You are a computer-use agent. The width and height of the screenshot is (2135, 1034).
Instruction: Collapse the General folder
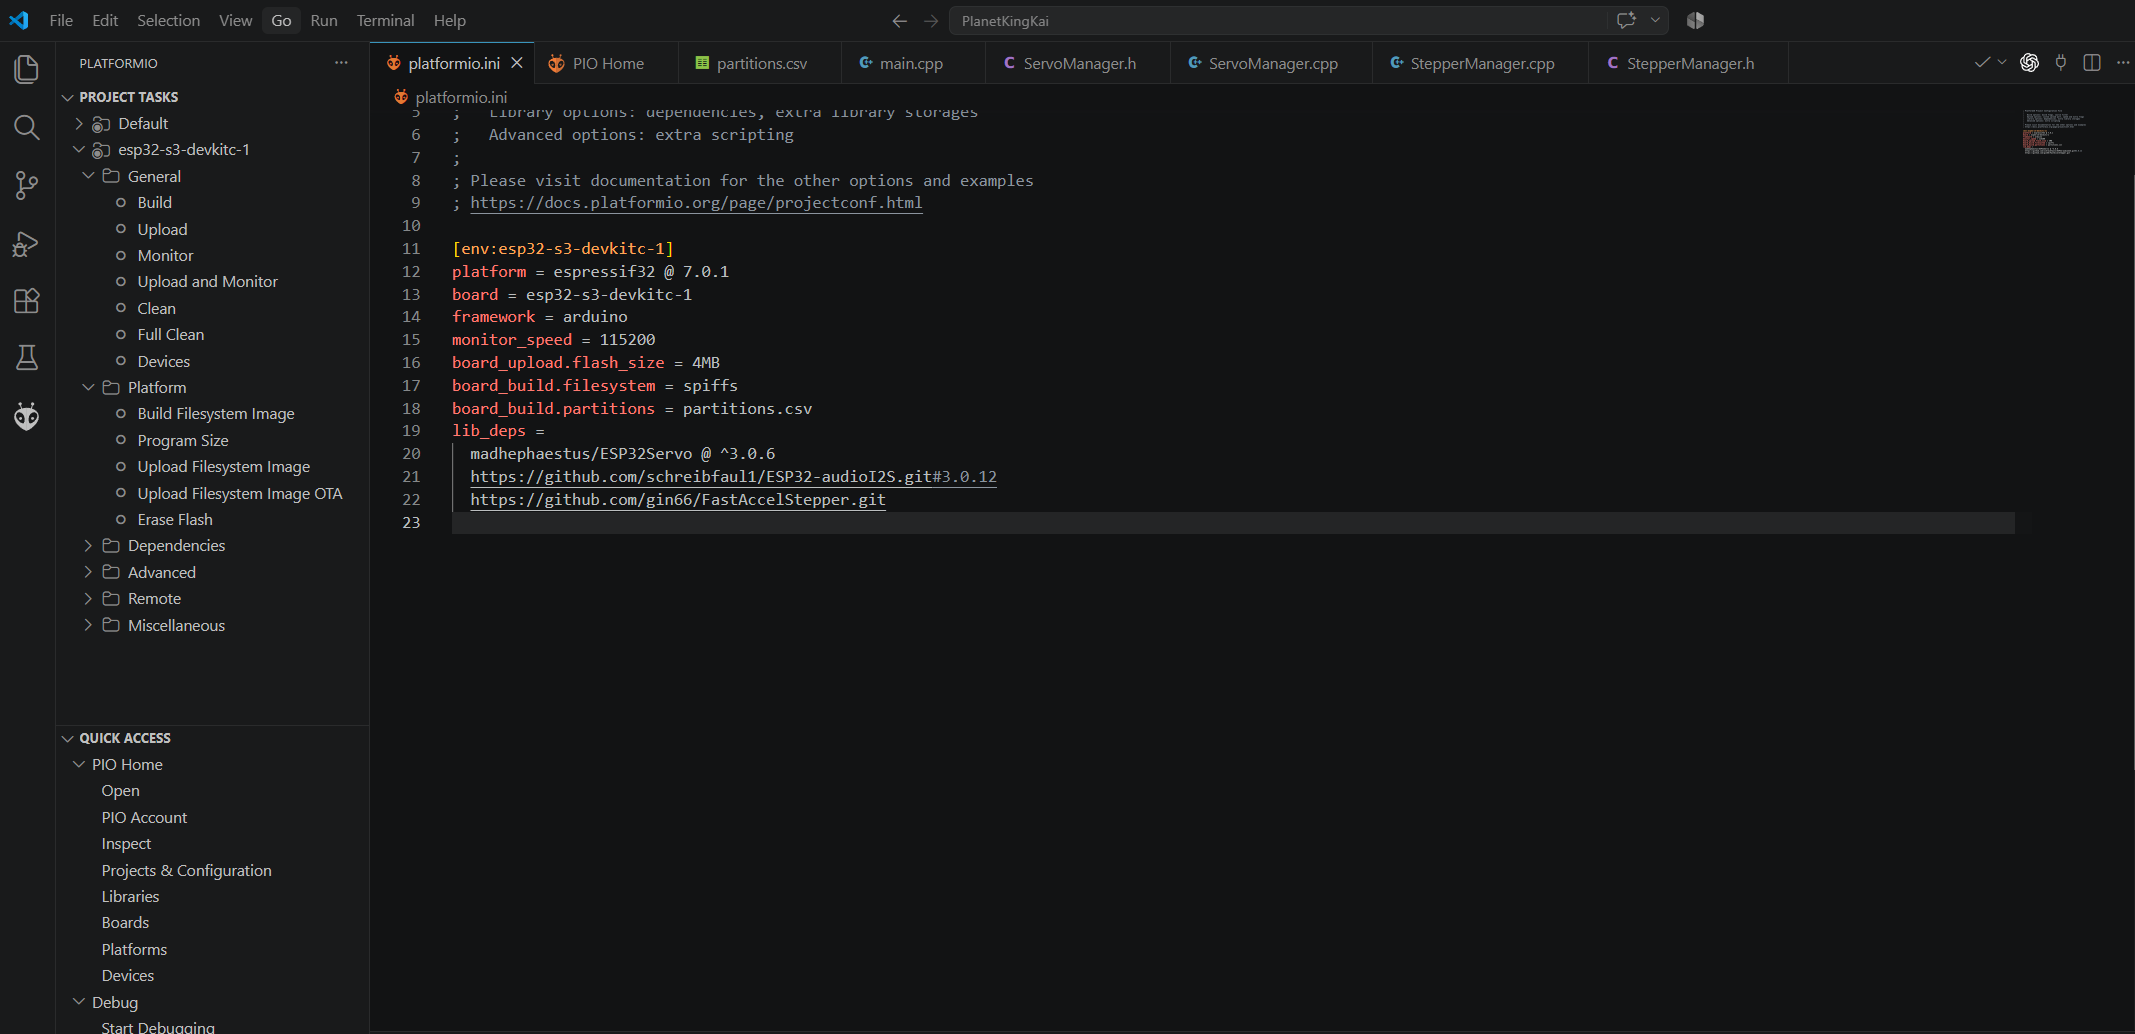88,176
